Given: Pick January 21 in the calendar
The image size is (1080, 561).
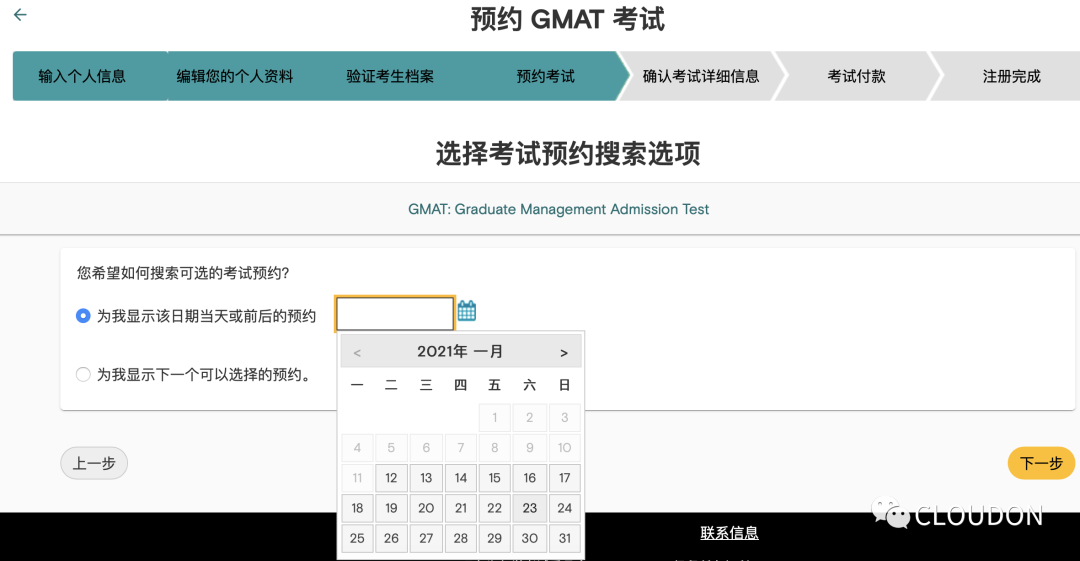Looking at the screenshot, I should 461,508.
